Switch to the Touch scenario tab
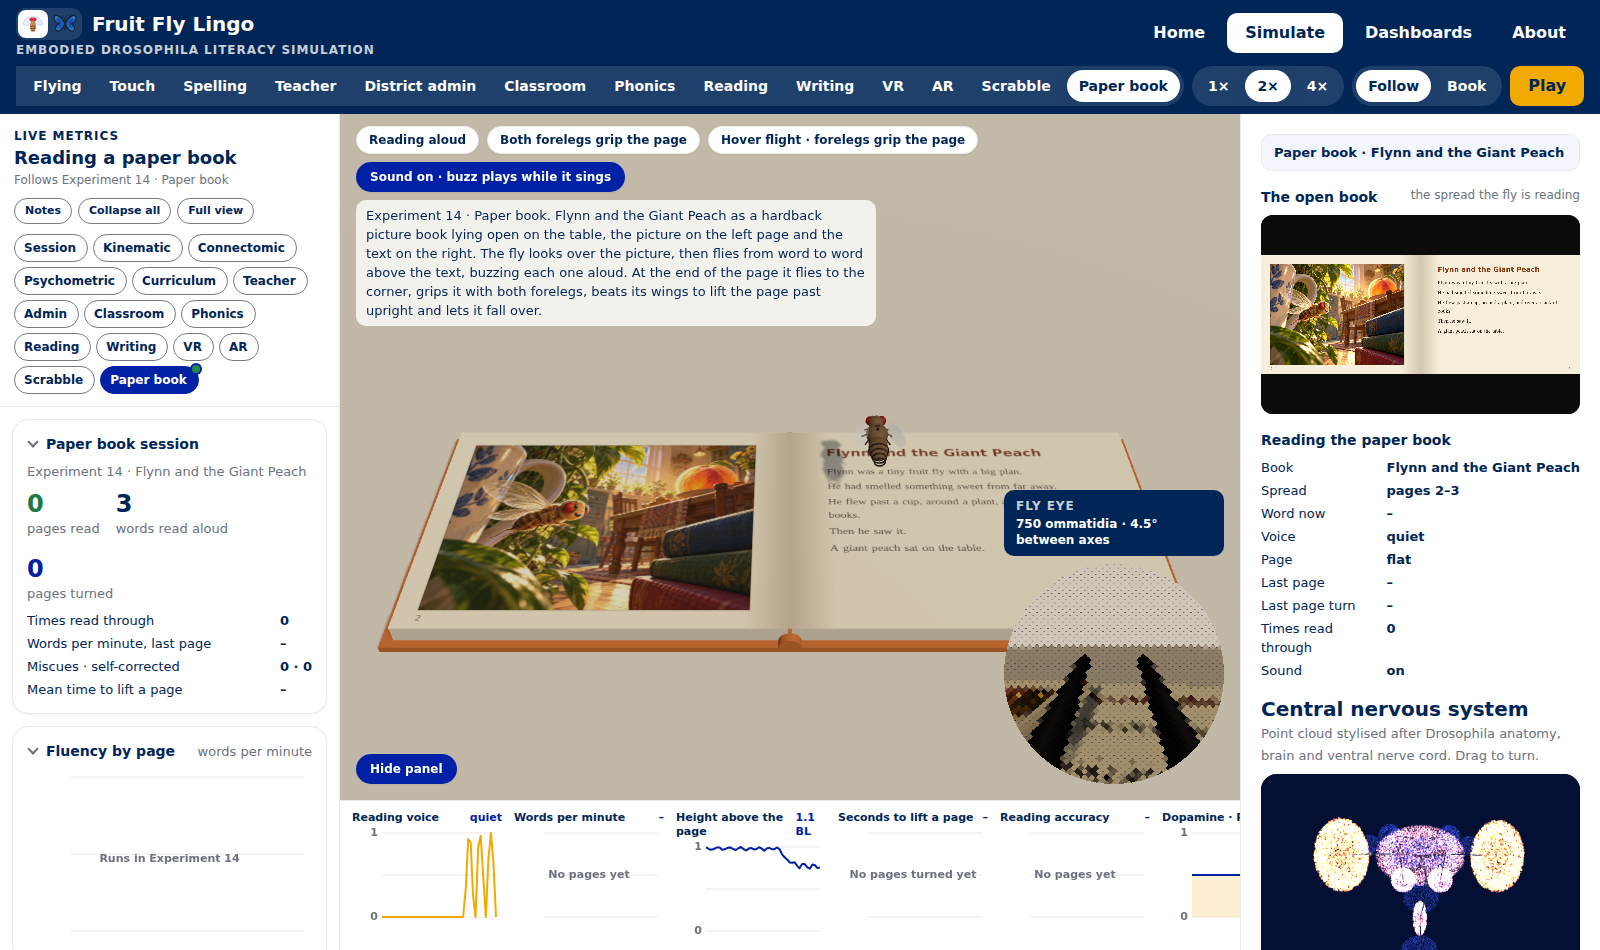 pyautogui.click(x=132, y=86)
